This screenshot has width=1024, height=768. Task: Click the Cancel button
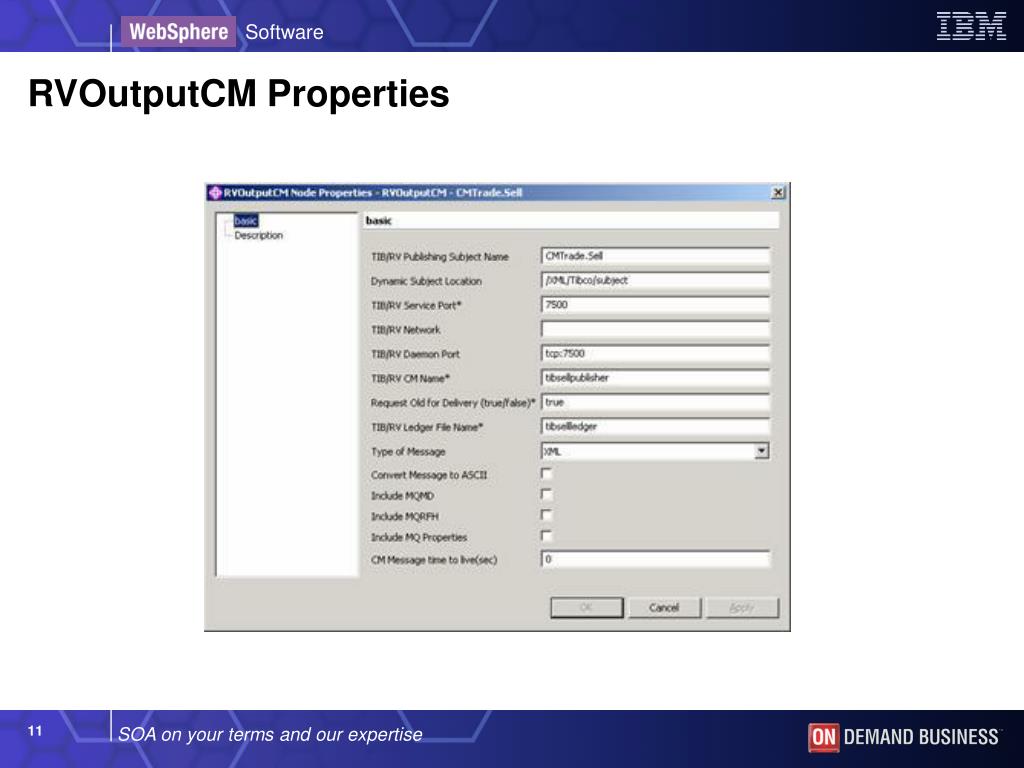(x=664, y=607)
